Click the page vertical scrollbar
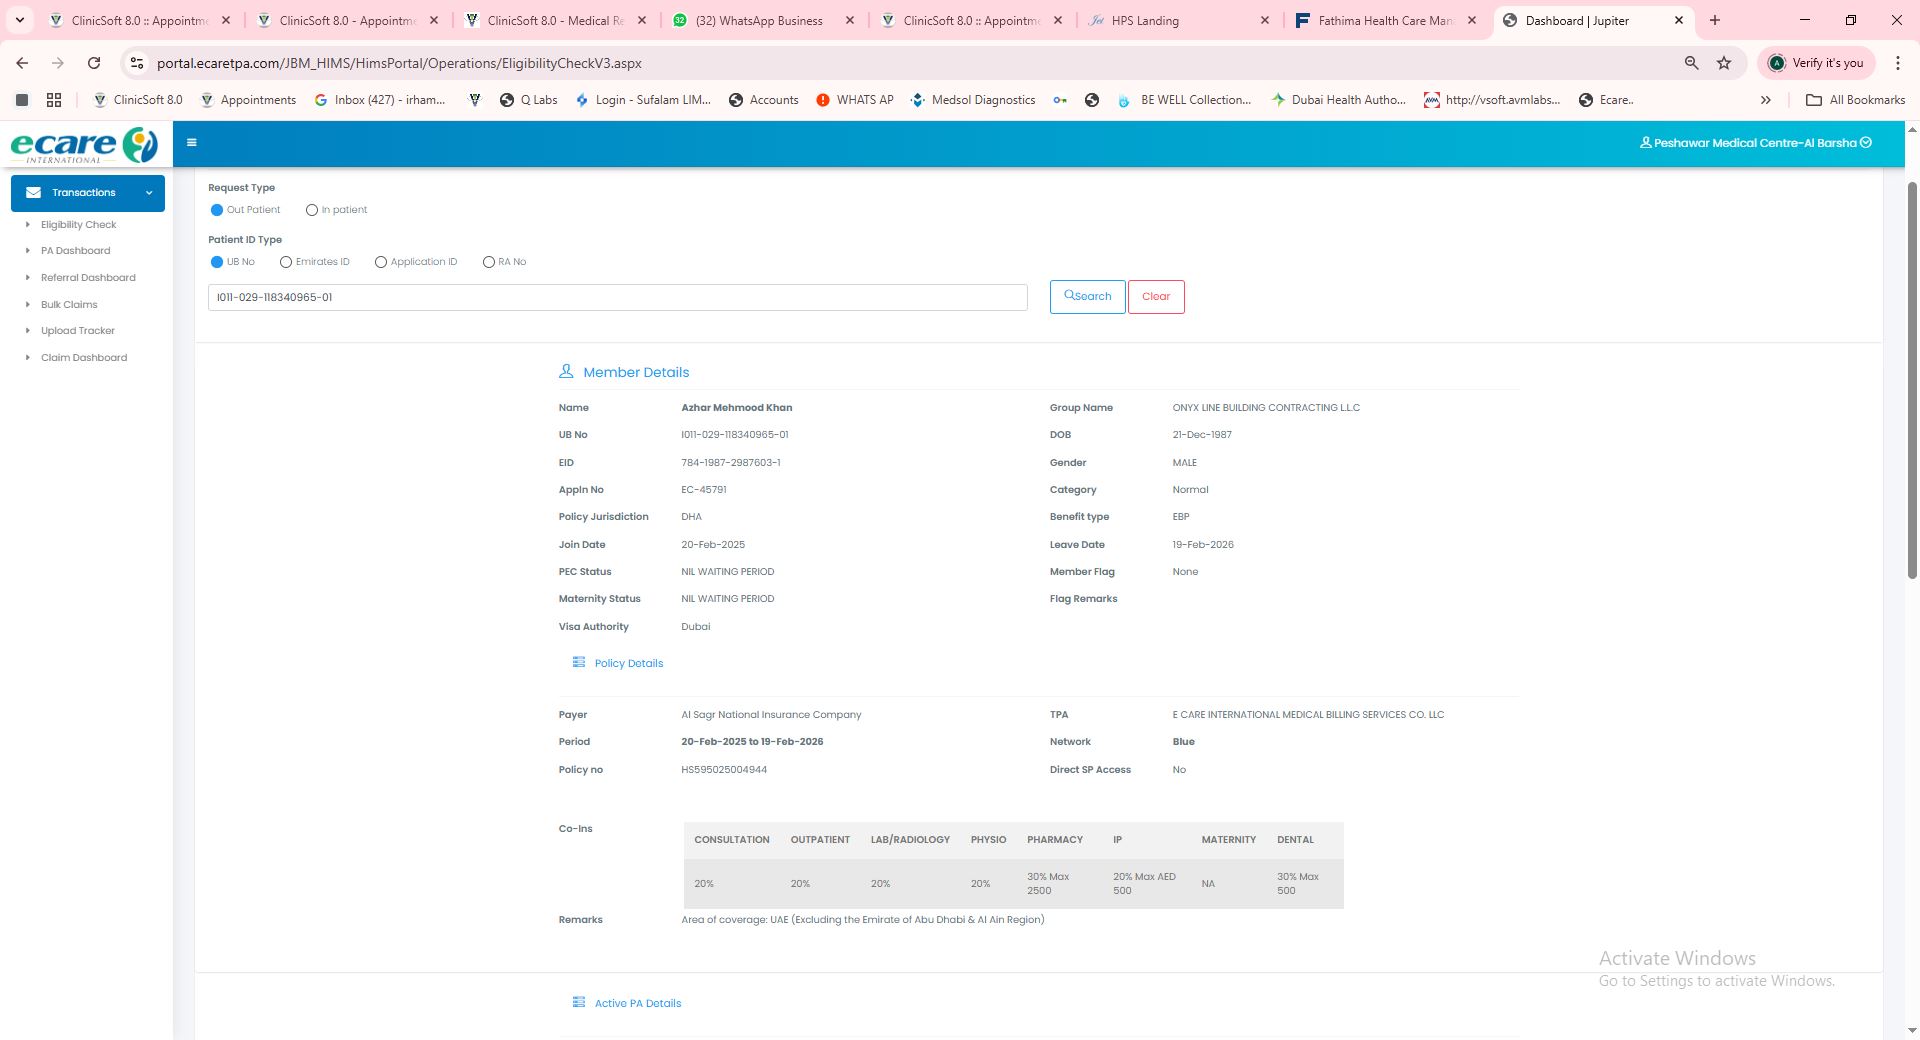Screen dimensions: 1920x1040 click(1912, 380)
